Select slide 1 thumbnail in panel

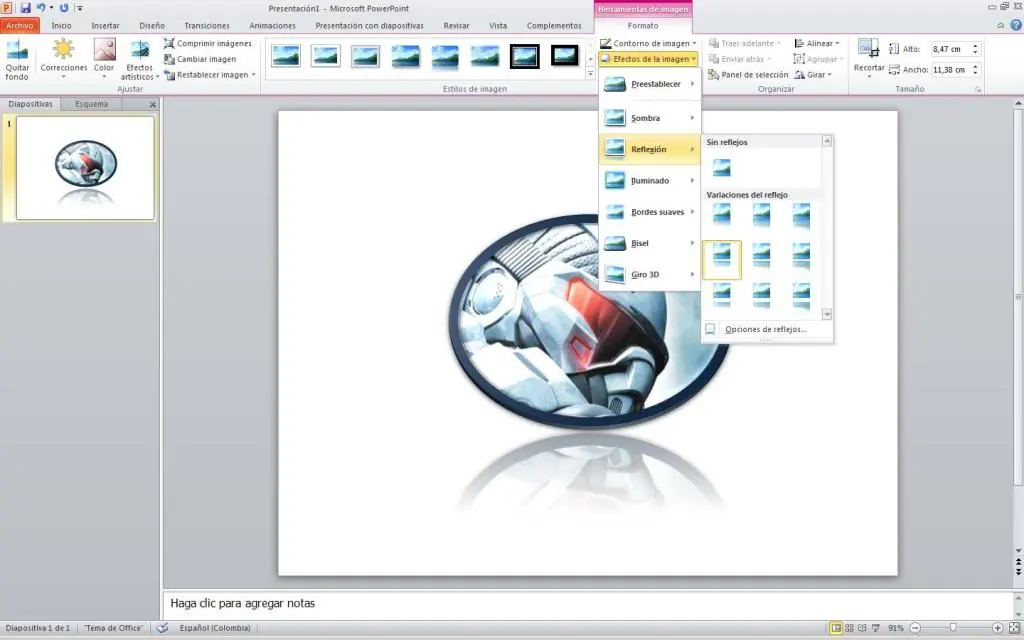pos(85,168)
